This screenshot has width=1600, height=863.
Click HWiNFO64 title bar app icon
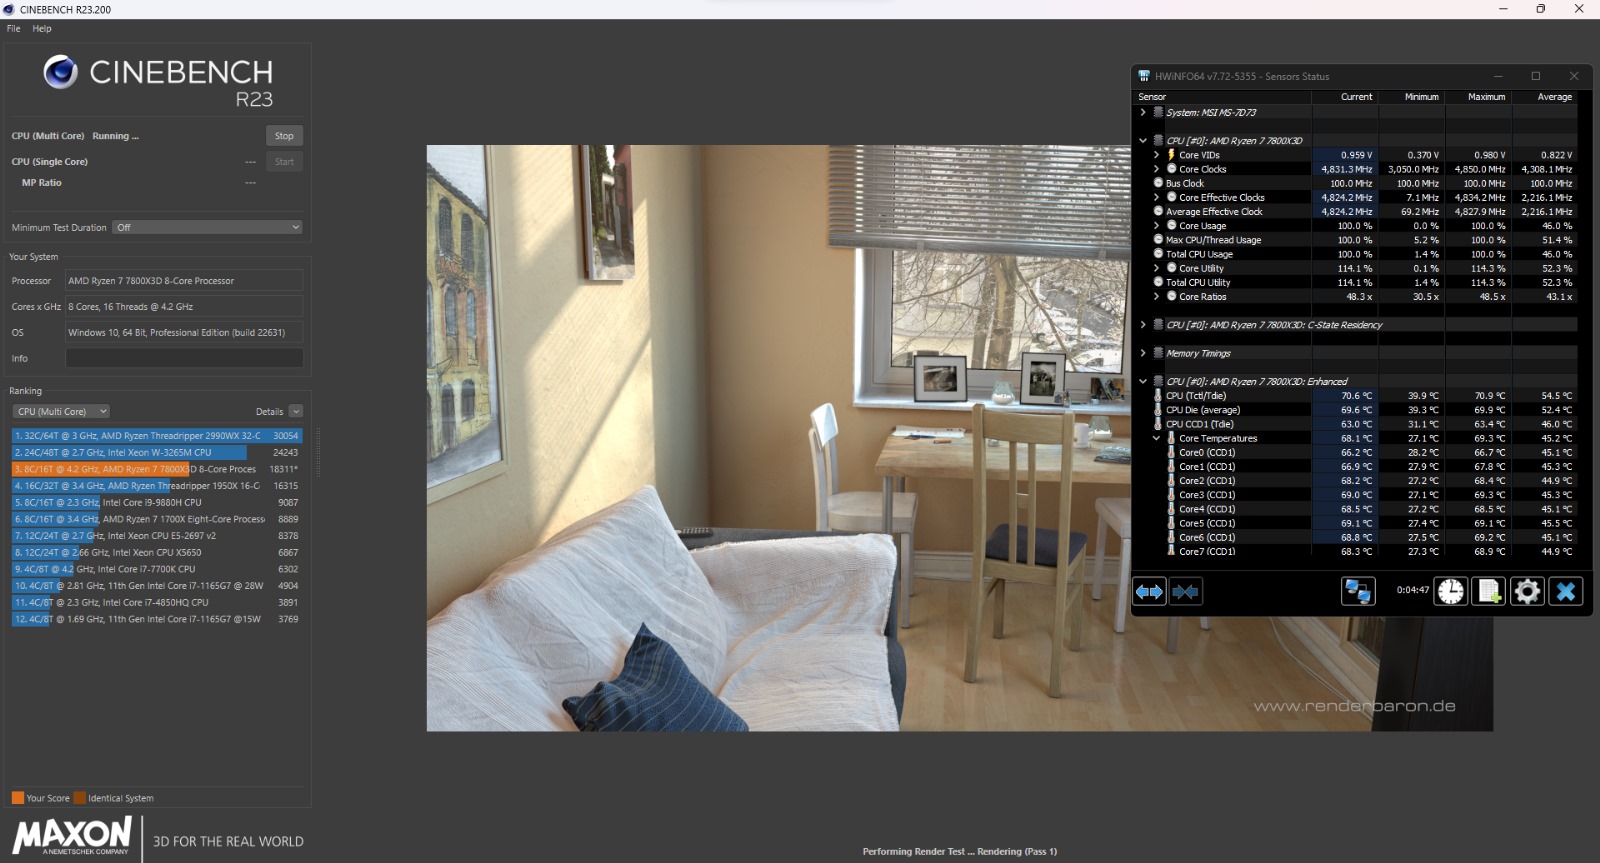1144,76
